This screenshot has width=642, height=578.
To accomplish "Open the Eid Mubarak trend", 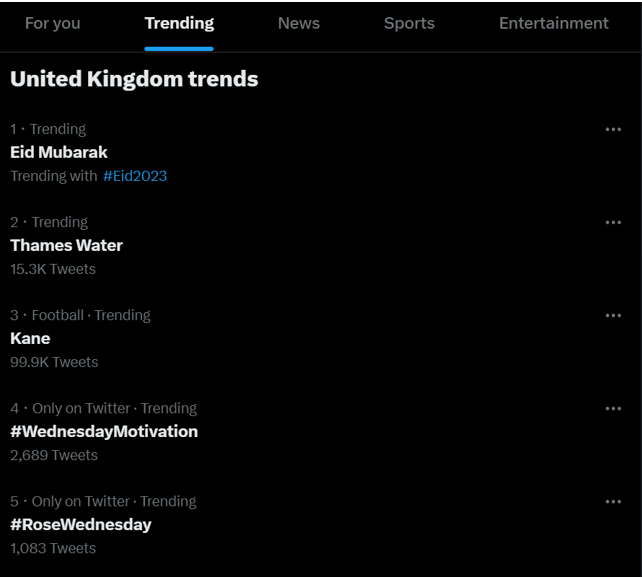I will 59,152.
